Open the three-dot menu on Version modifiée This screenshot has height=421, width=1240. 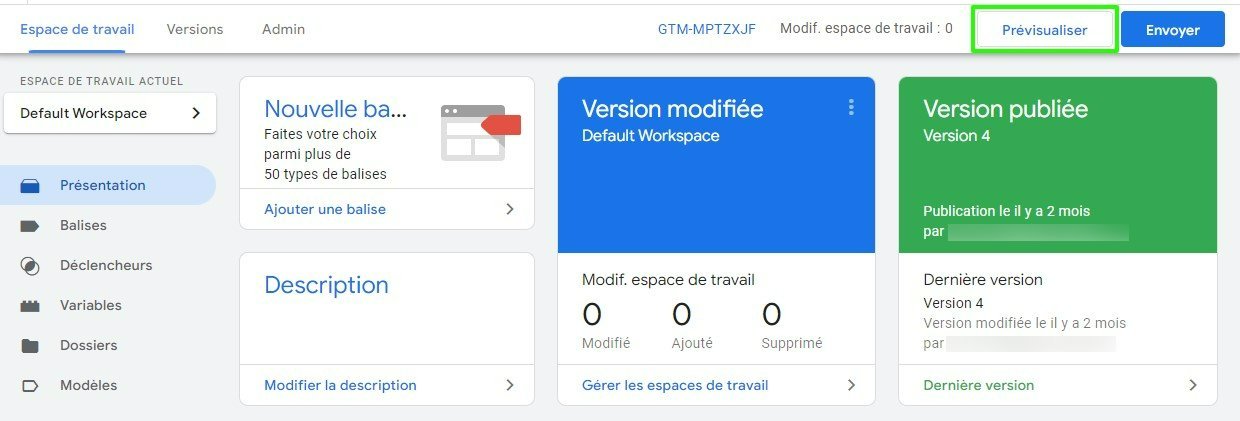(x=851, y=107)
